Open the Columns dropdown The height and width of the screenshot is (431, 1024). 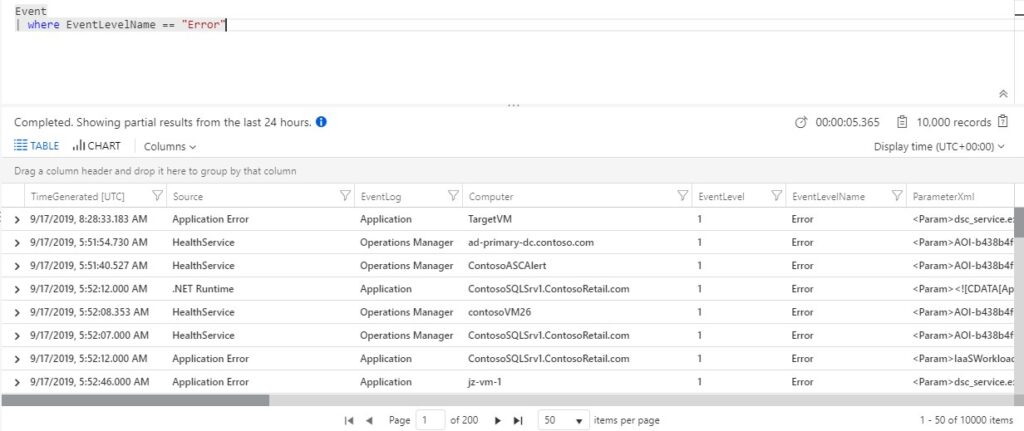point(170,147)
